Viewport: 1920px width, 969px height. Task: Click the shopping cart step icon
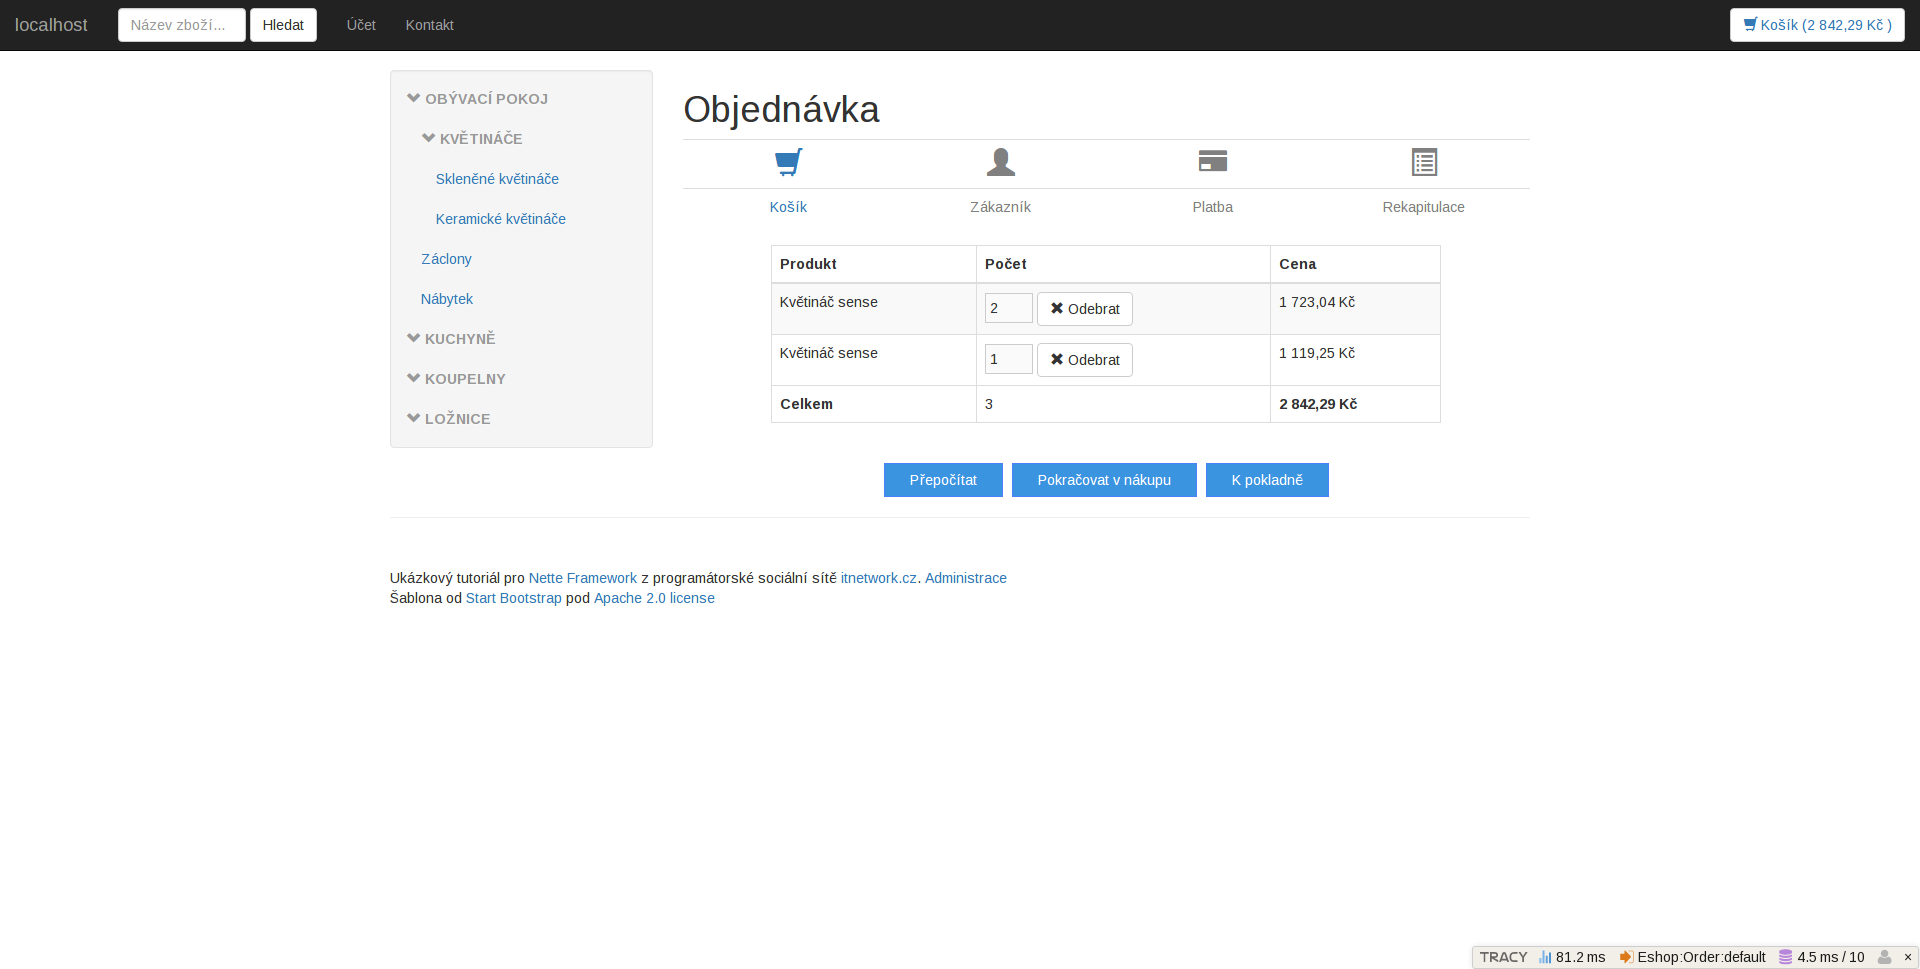coord(788,162)
